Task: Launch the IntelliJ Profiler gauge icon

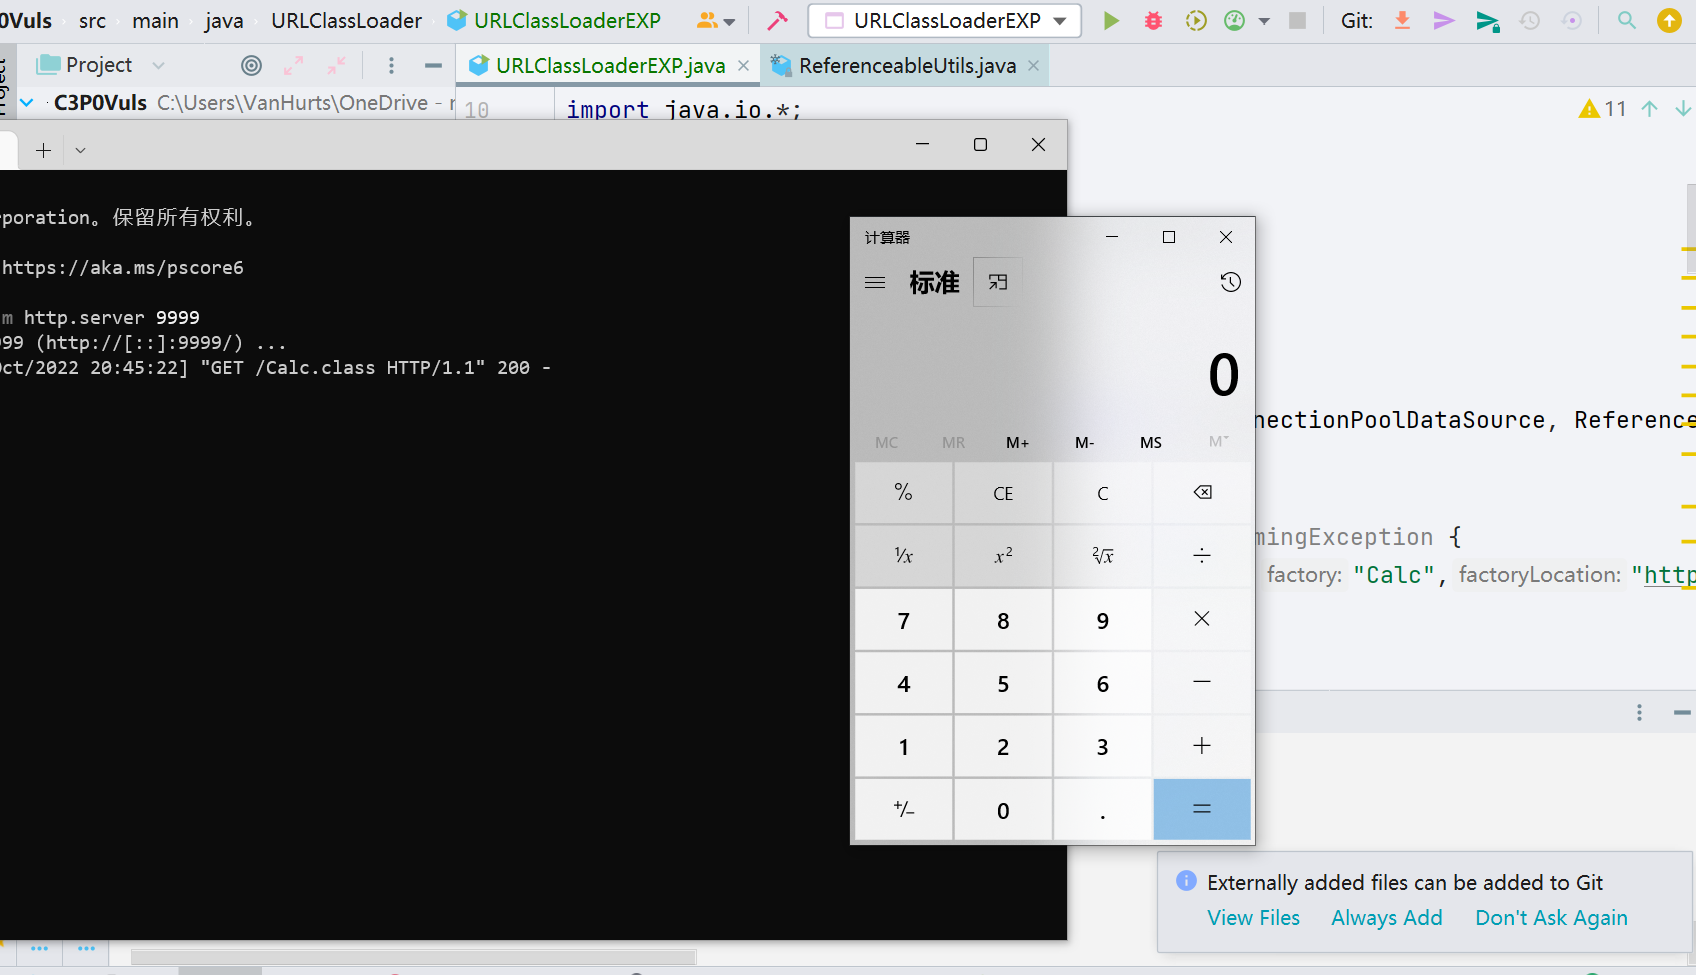Action: coord(1236,20)
